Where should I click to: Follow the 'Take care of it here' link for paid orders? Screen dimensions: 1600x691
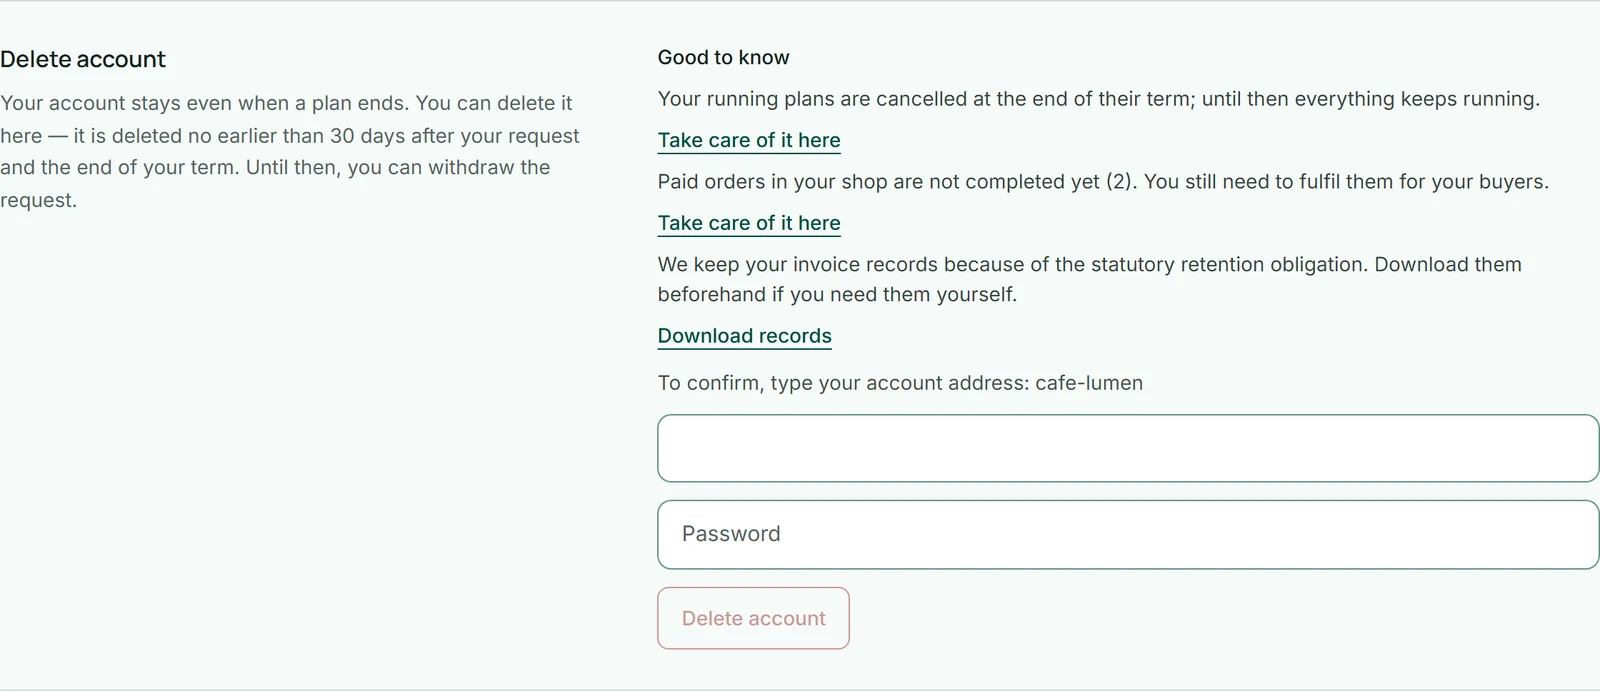pyautogui.click(x=749, y=223)
